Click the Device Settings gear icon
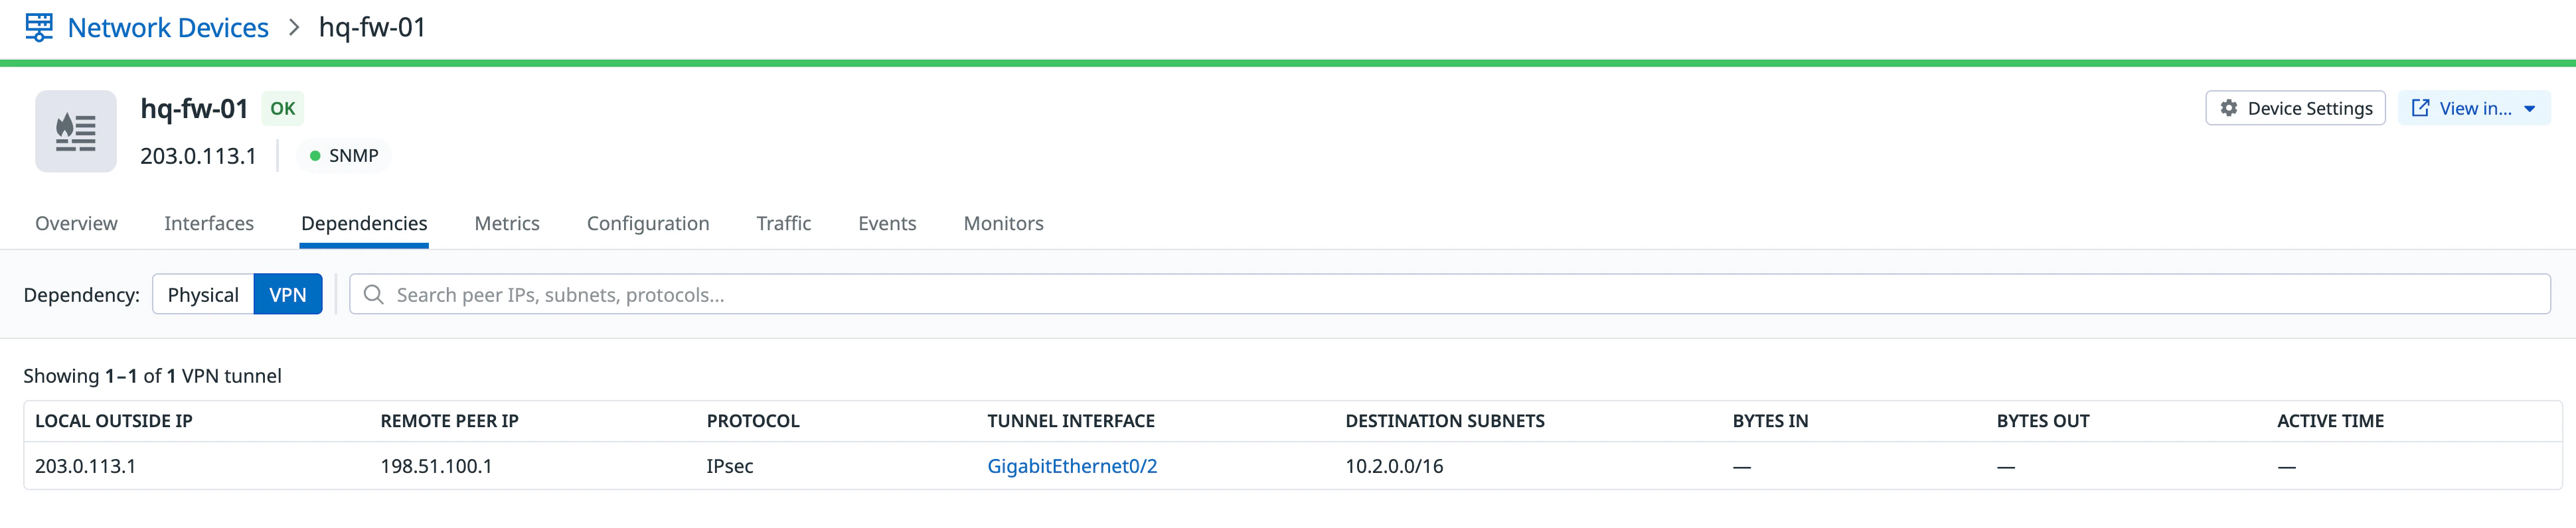Image resolution: width=2576 pixels, height=528 pixels. click(2229, 108)
